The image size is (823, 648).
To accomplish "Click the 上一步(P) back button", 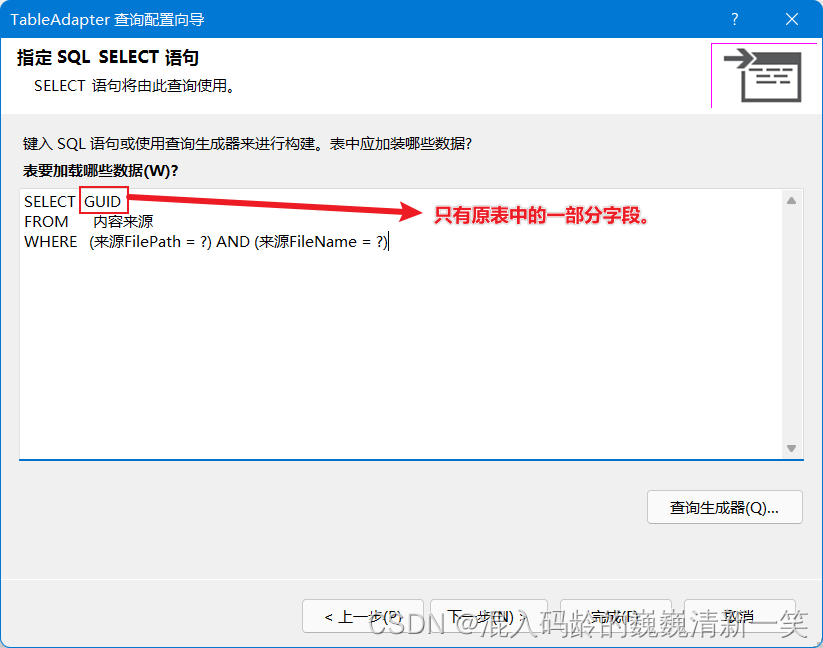I will coord(363,616).
